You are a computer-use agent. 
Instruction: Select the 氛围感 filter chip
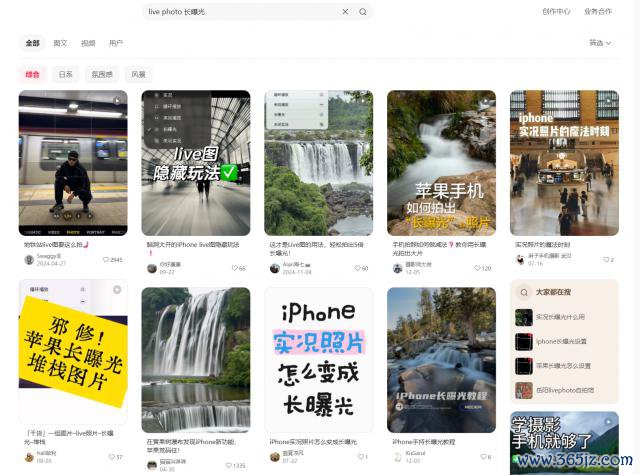[x=101, y=74]
